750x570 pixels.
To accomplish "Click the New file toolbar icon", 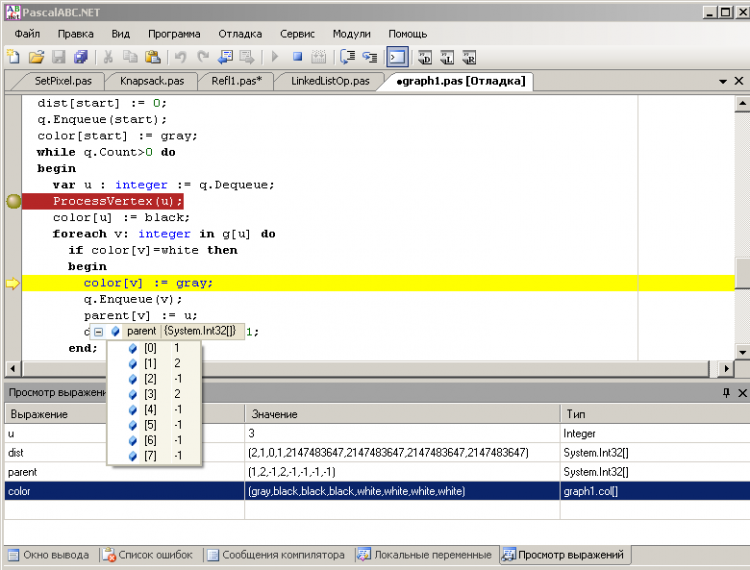I will tap(15, 57).
